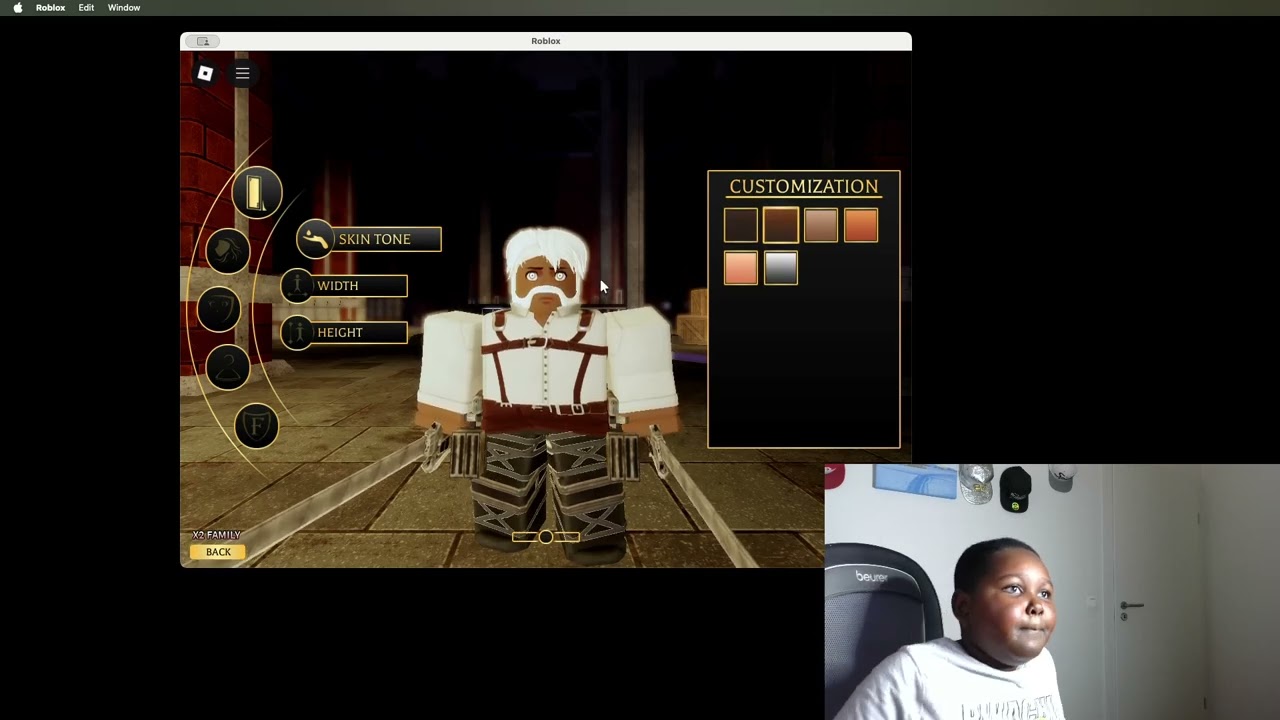Click the skin tone hand icon
The height and width of the screenshot is (720, 1280).
pyautogui.click(x=315, y=239)
